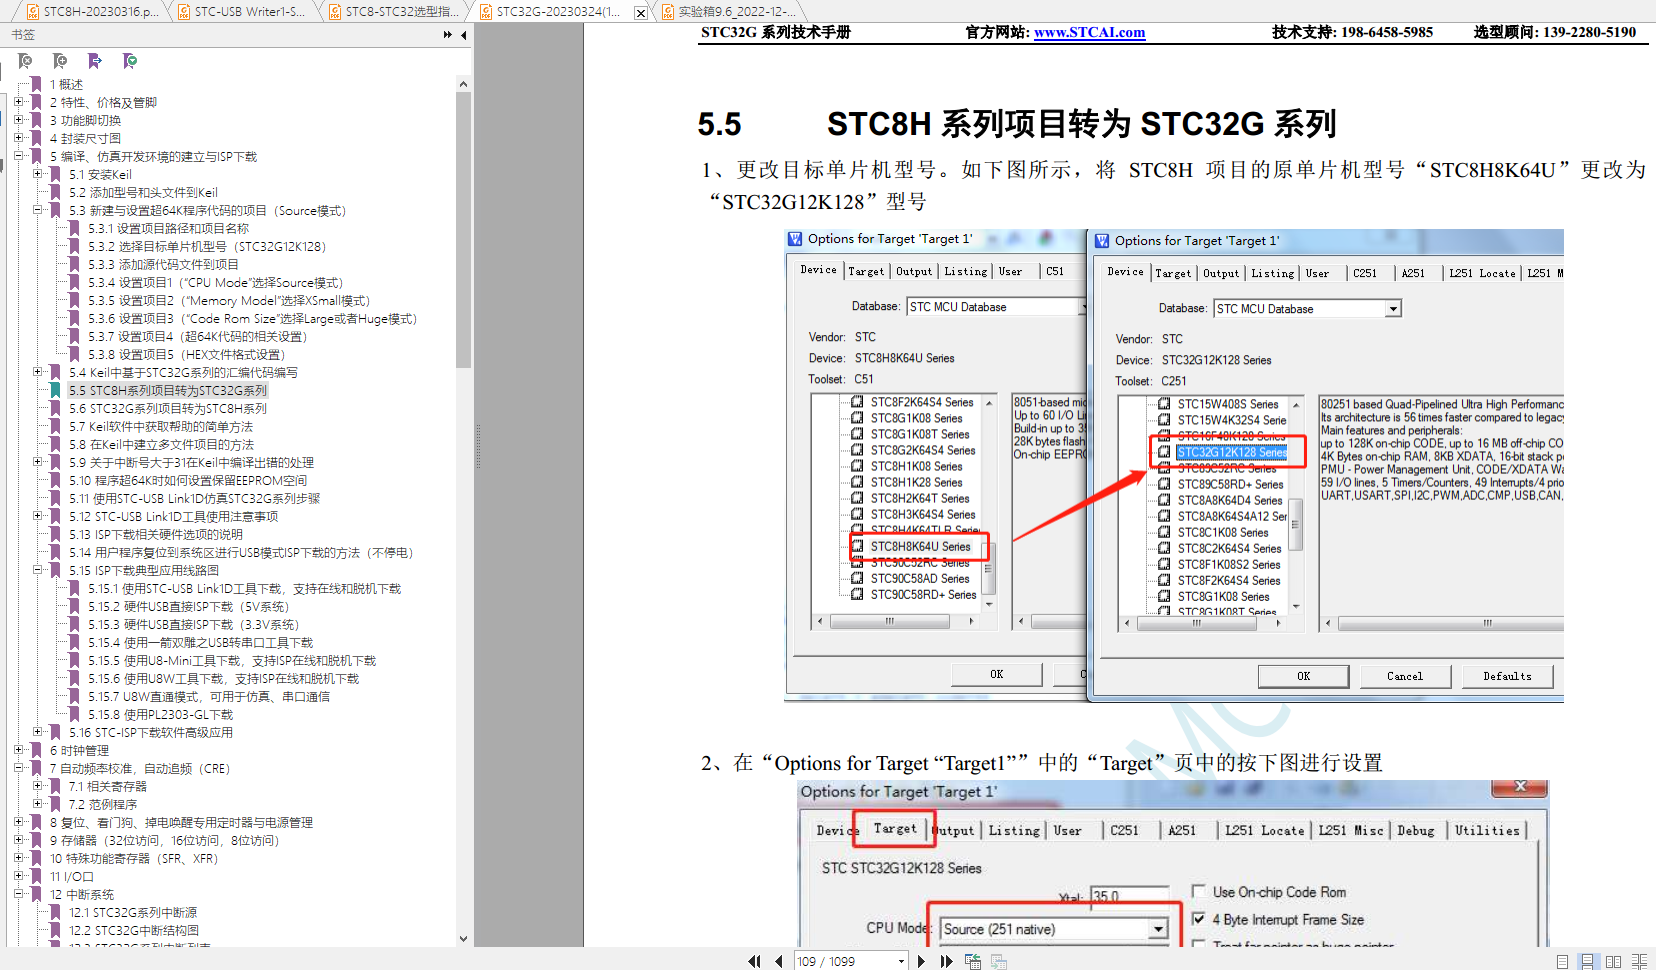
Task: Go to the next page
Action: [x=921, y=961]
